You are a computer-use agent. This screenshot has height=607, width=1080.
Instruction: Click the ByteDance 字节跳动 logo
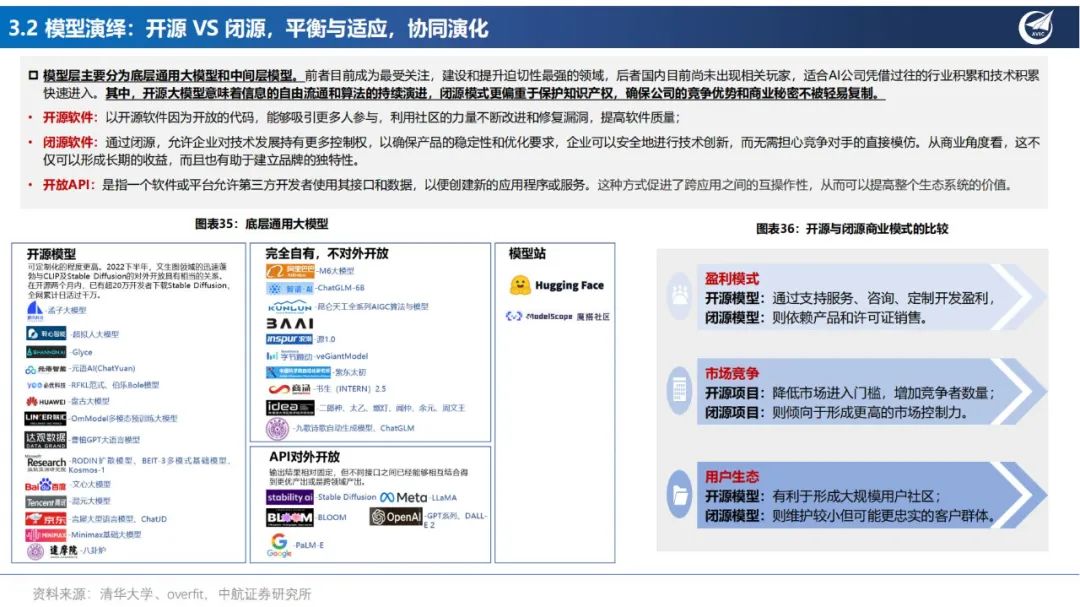(x=289, y=356)
